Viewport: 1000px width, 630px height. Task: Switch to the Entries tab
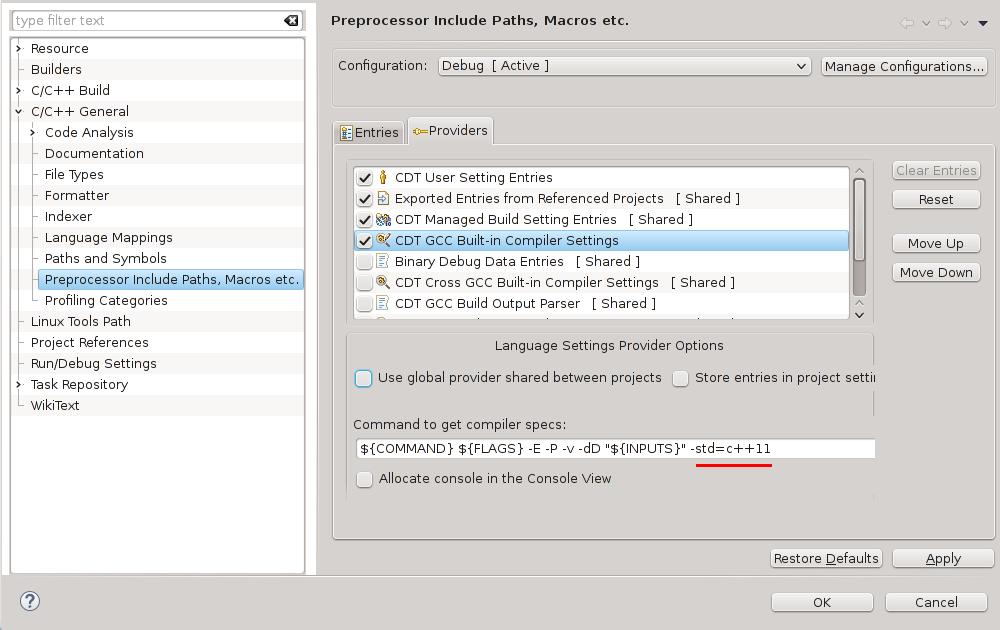[x=369, y=132]
